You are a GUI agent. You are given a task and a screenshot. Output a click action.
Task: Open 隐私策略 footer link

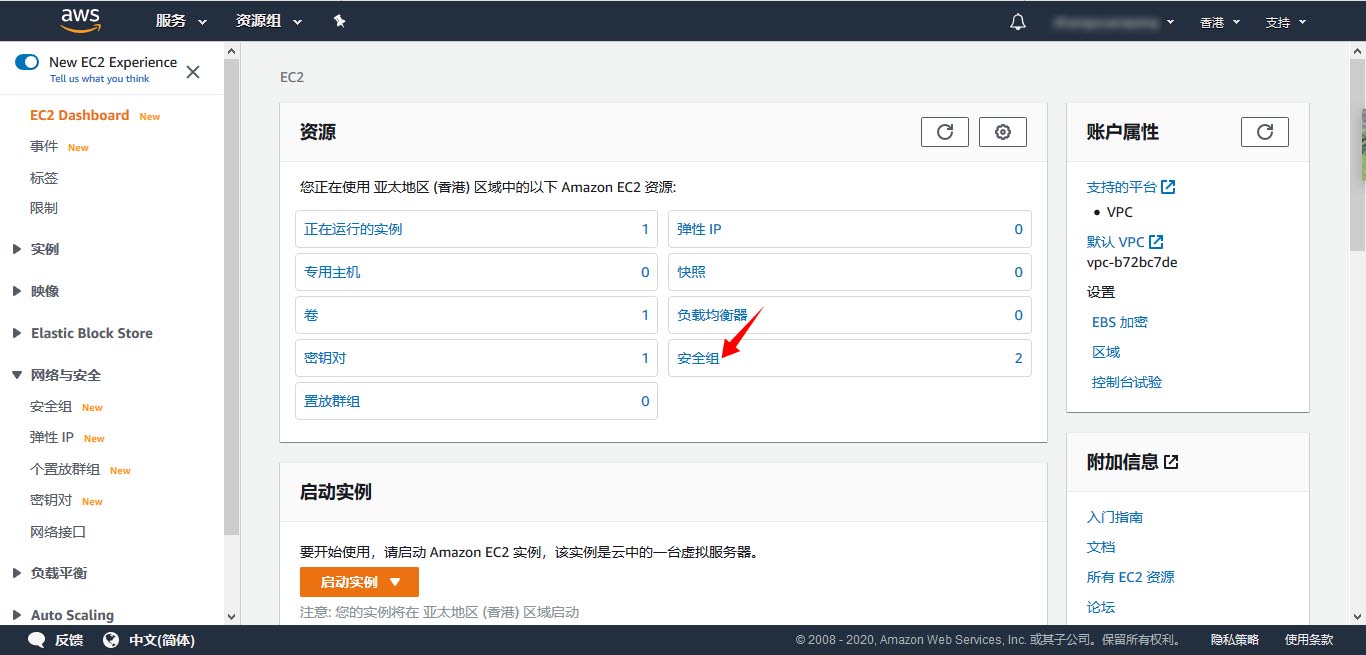[x=1235, y=640]
